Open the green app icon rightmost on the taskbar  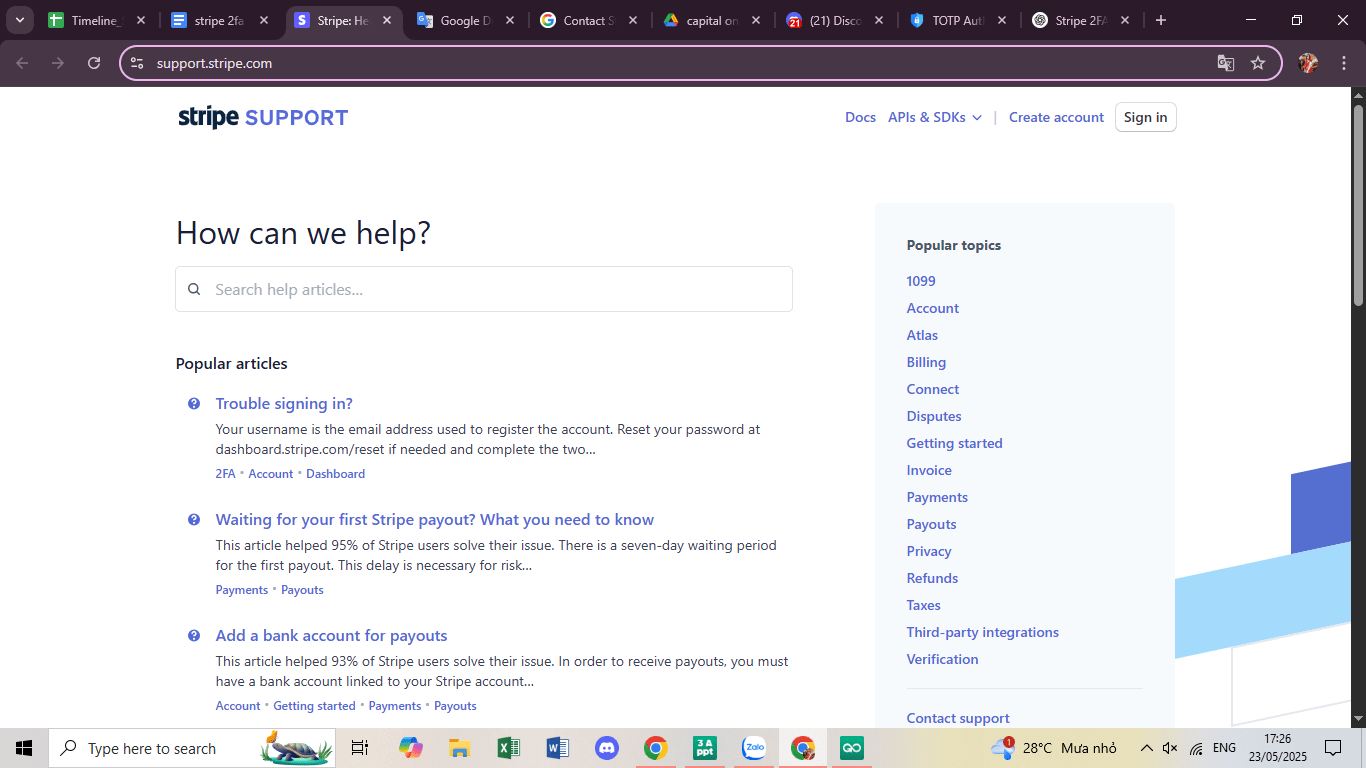(852, 748)
